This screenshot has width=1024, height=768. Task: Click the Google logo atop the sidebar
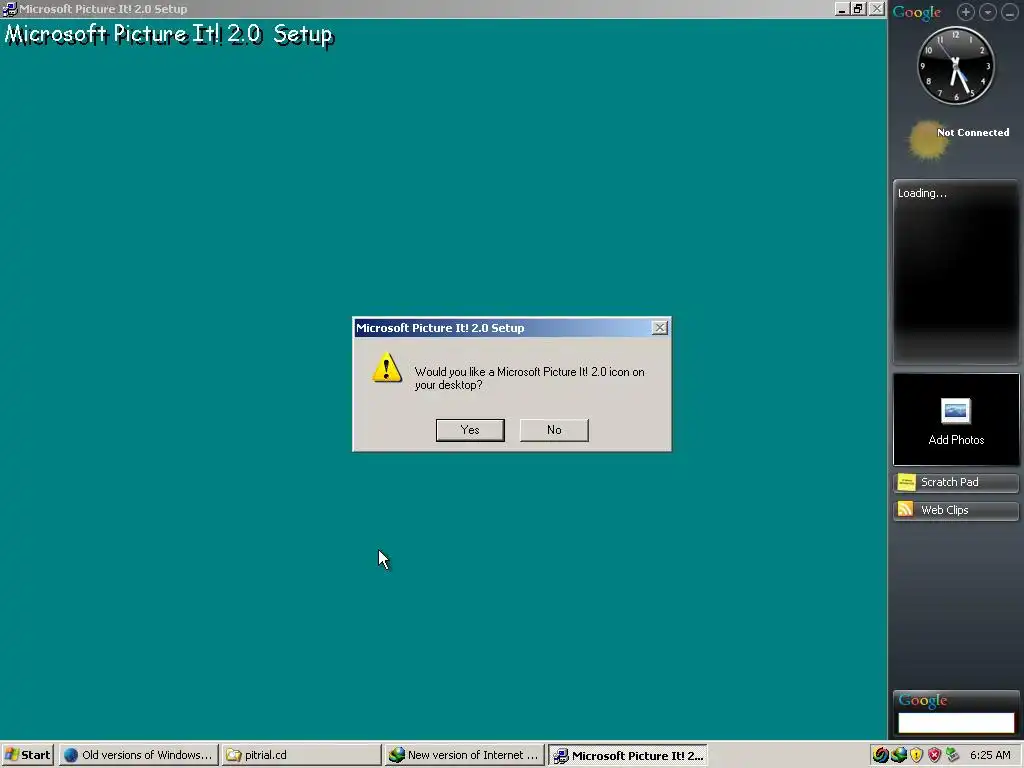[917, 12]
